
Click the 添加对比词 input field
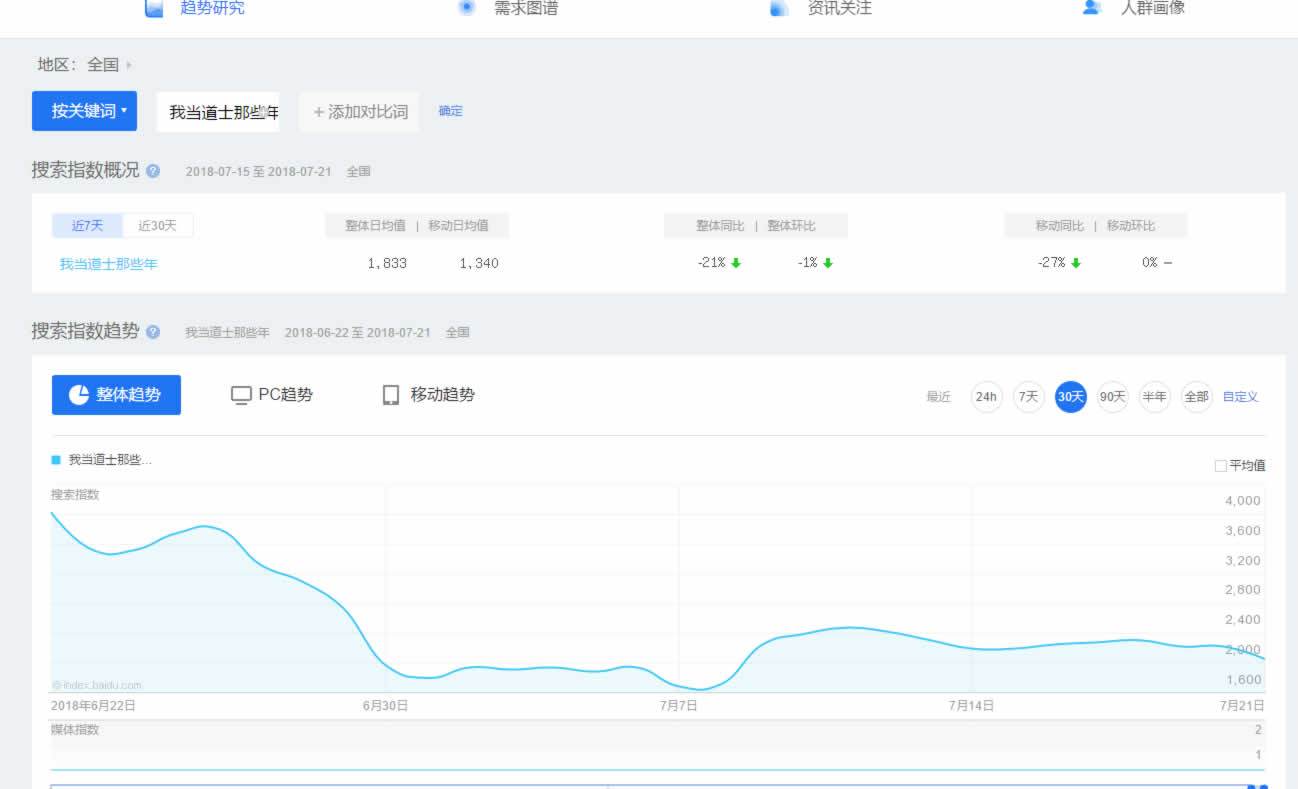click(360, 112)
